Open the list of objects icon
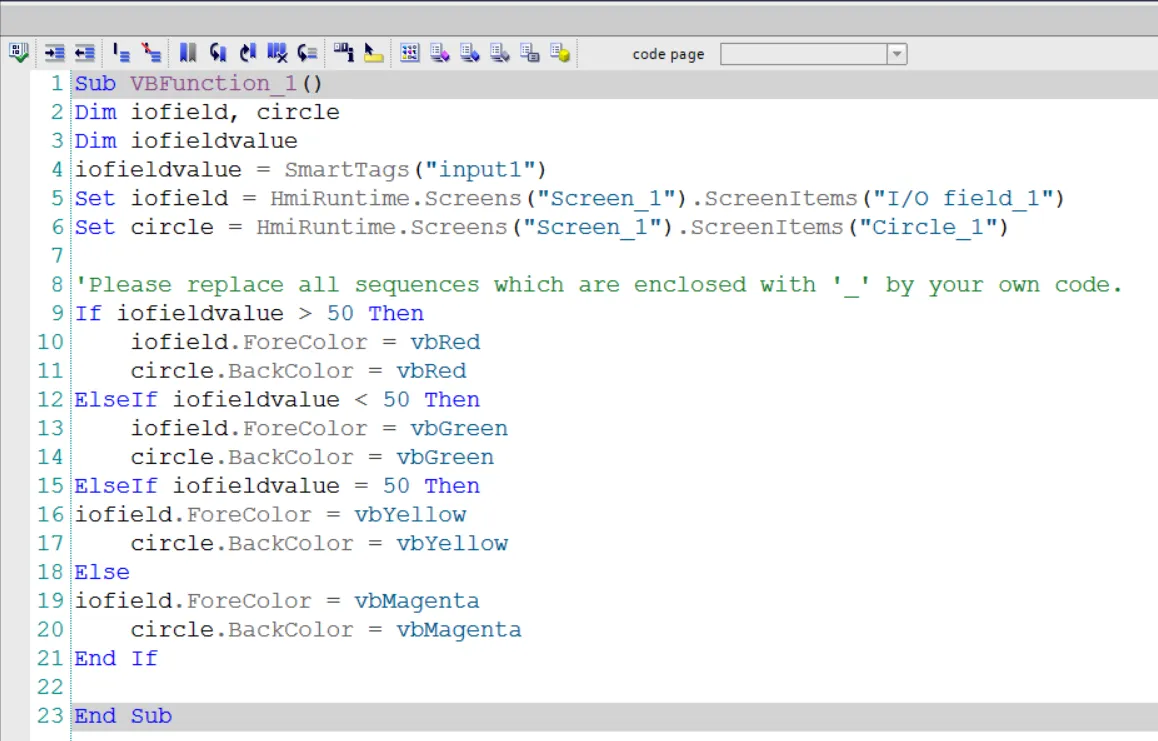 438,53
